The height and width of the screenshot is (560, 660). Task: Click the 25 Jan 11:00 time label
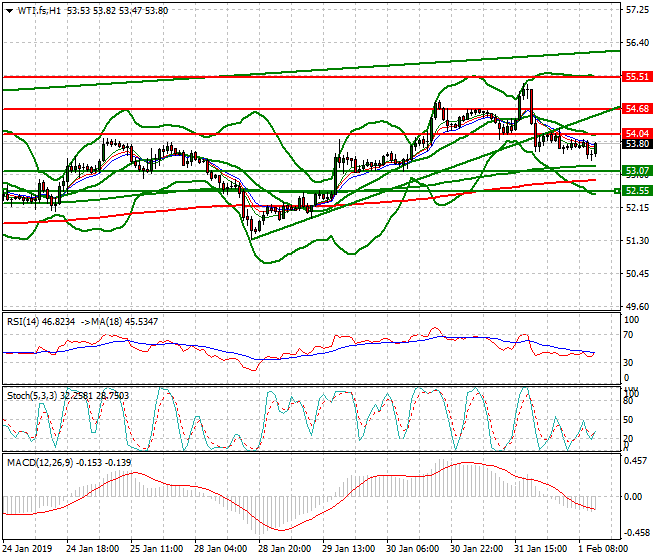tap(156, 549)
